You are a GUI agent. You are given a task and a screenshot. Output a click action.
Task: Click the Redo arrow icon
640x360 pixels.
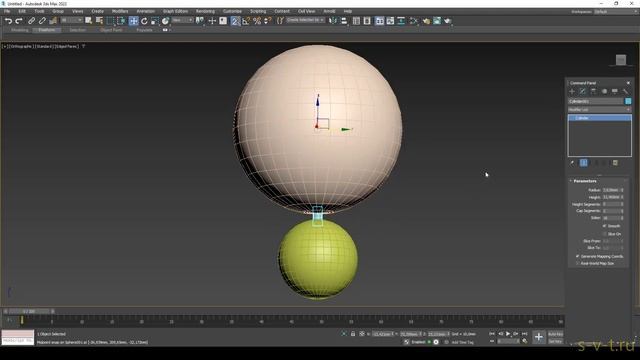click(x=19, y=21)
